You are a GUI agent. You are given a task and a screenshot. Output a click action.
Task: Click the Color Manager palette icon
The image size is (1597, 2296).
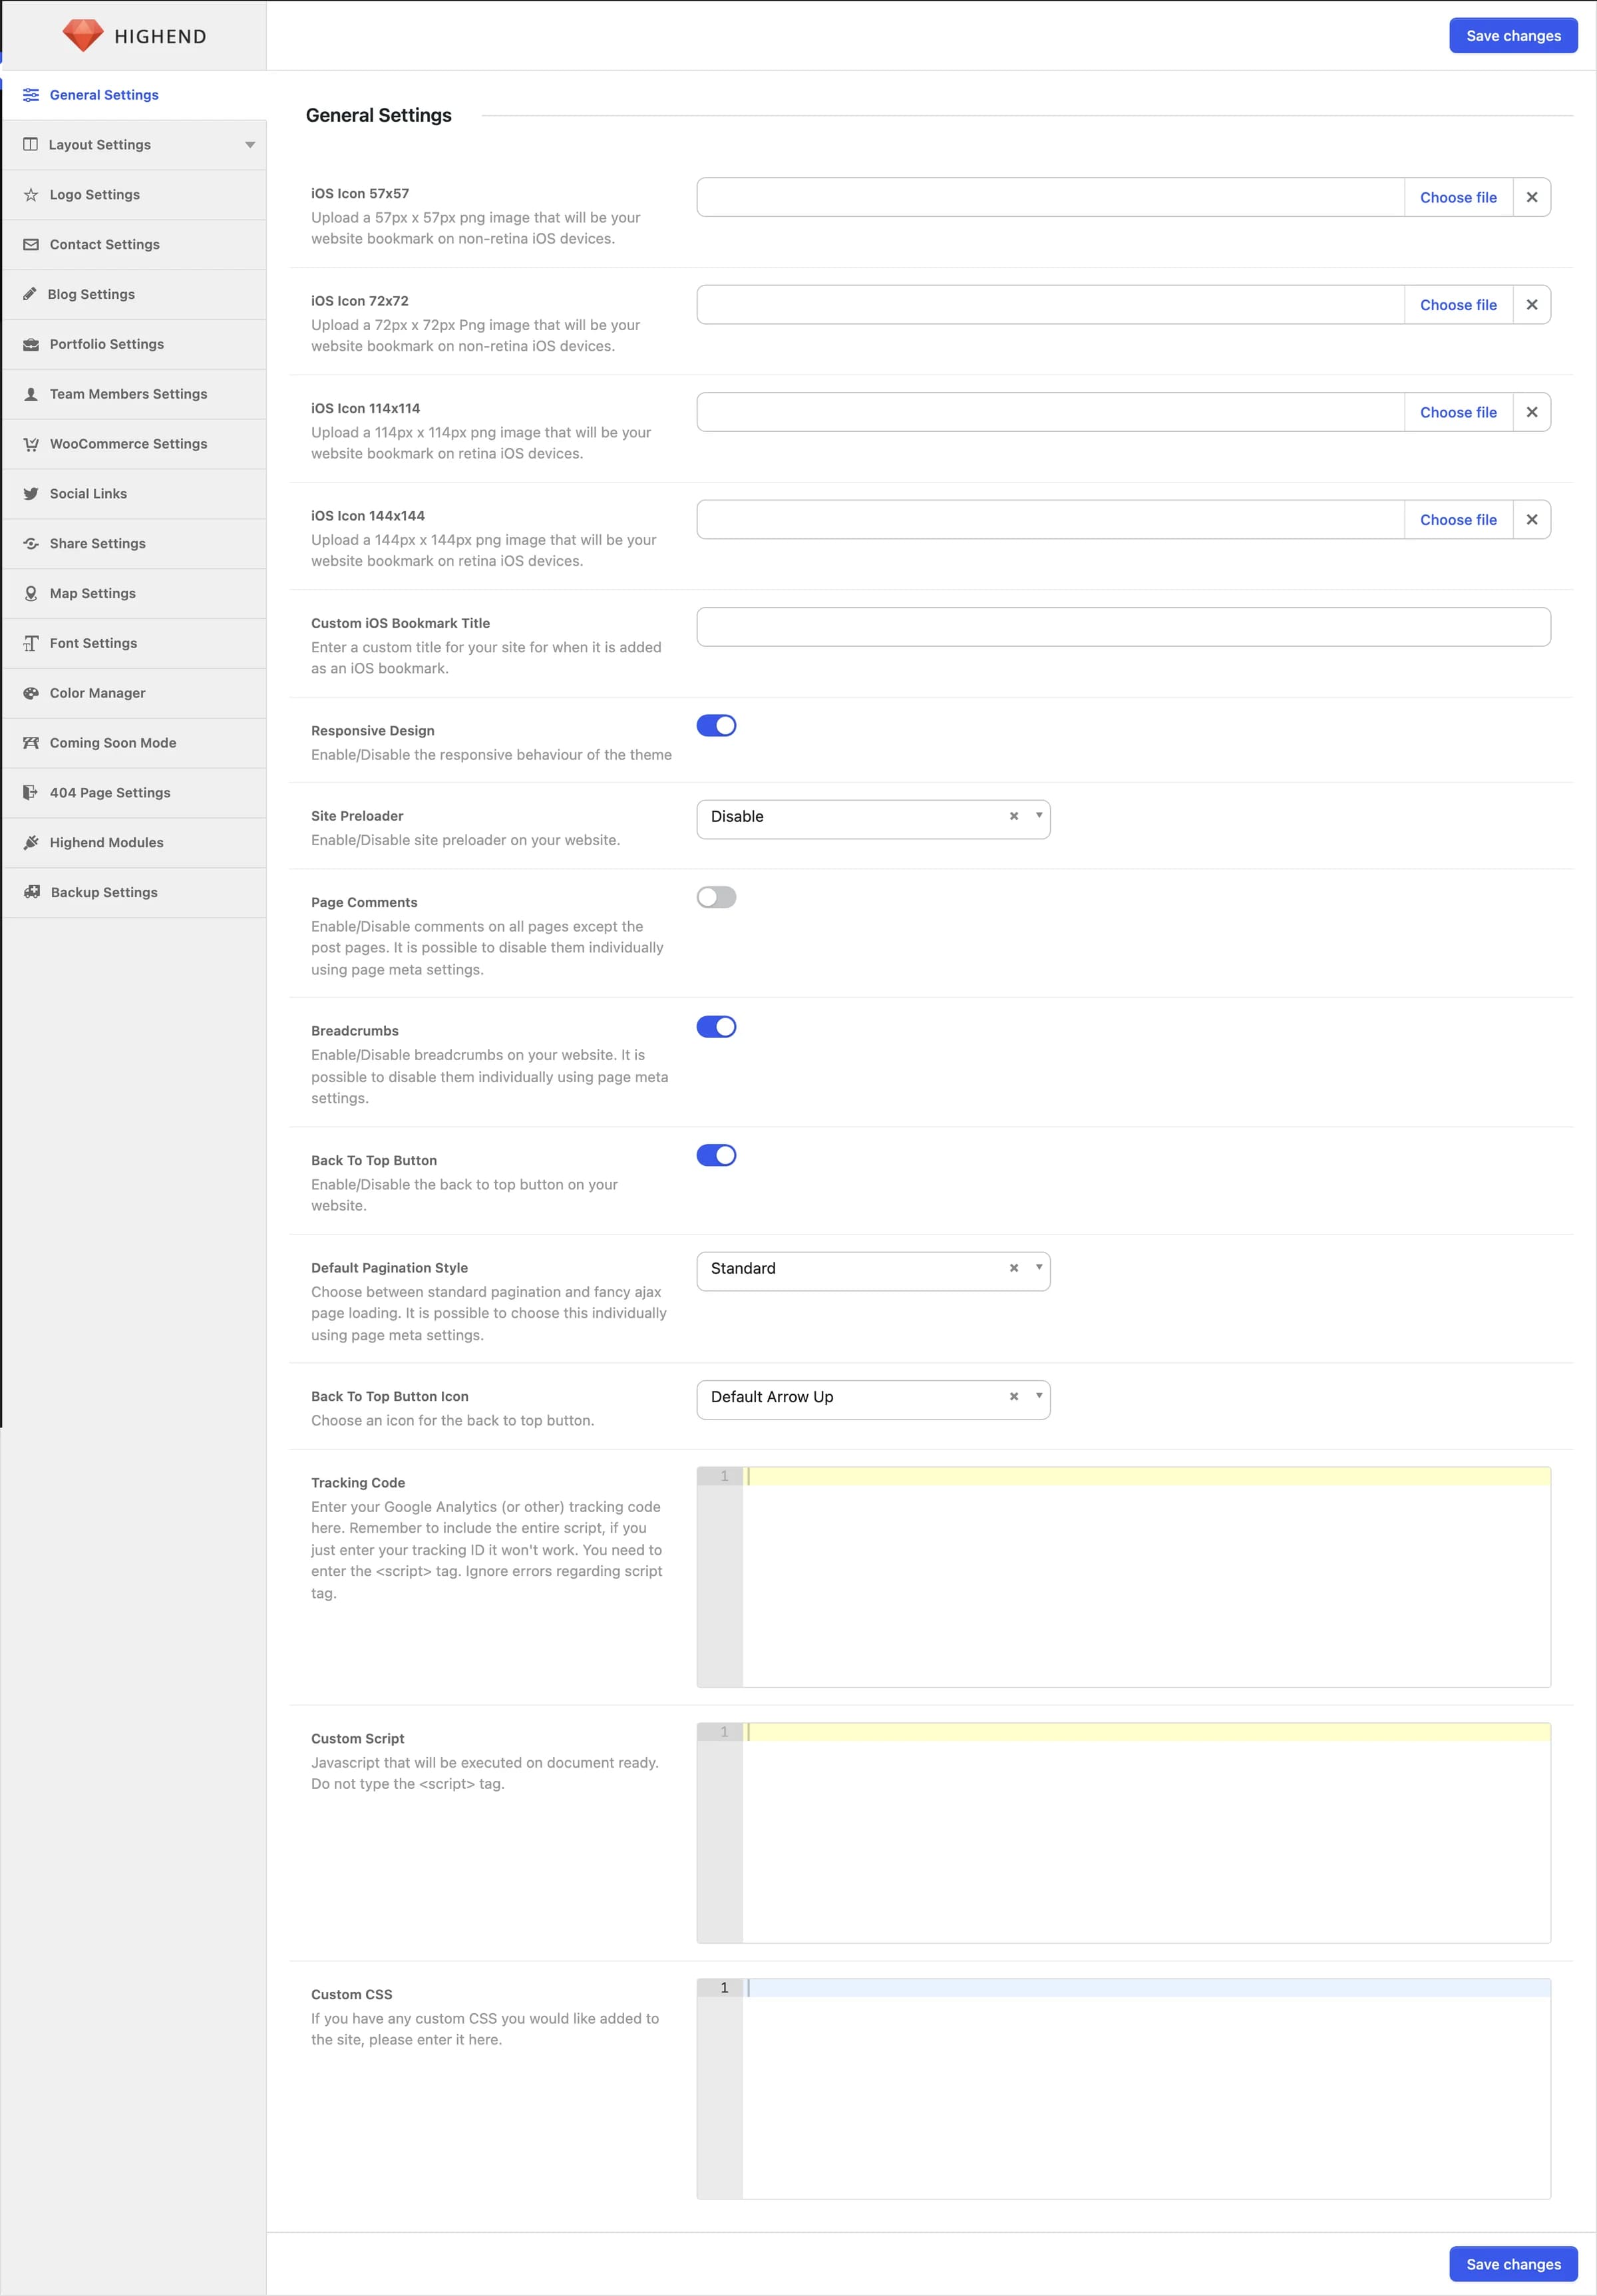coord(31,693)
